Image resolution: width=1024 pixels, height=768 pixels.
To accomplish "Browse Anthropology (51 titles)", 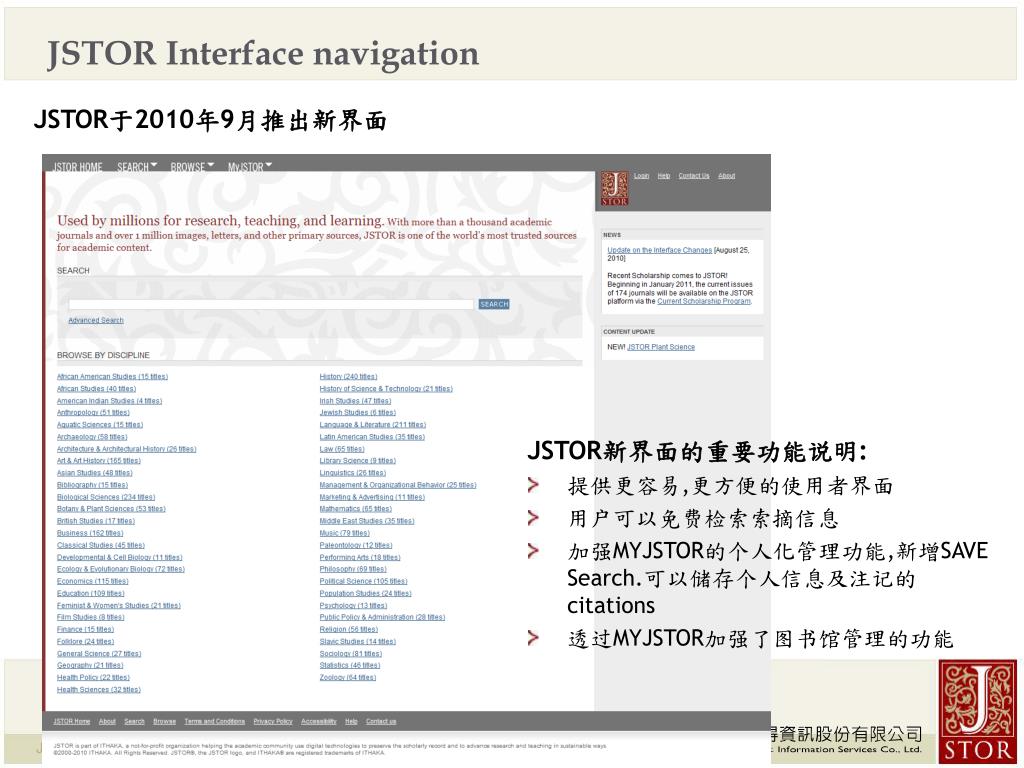I will [93, 413].
